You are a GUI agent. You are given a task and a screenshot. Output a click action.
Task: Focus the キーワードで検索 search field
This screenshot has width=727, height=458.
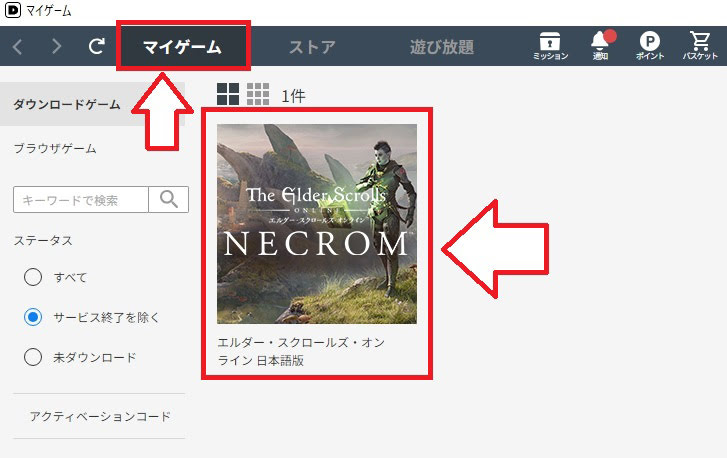pos(81,199)
